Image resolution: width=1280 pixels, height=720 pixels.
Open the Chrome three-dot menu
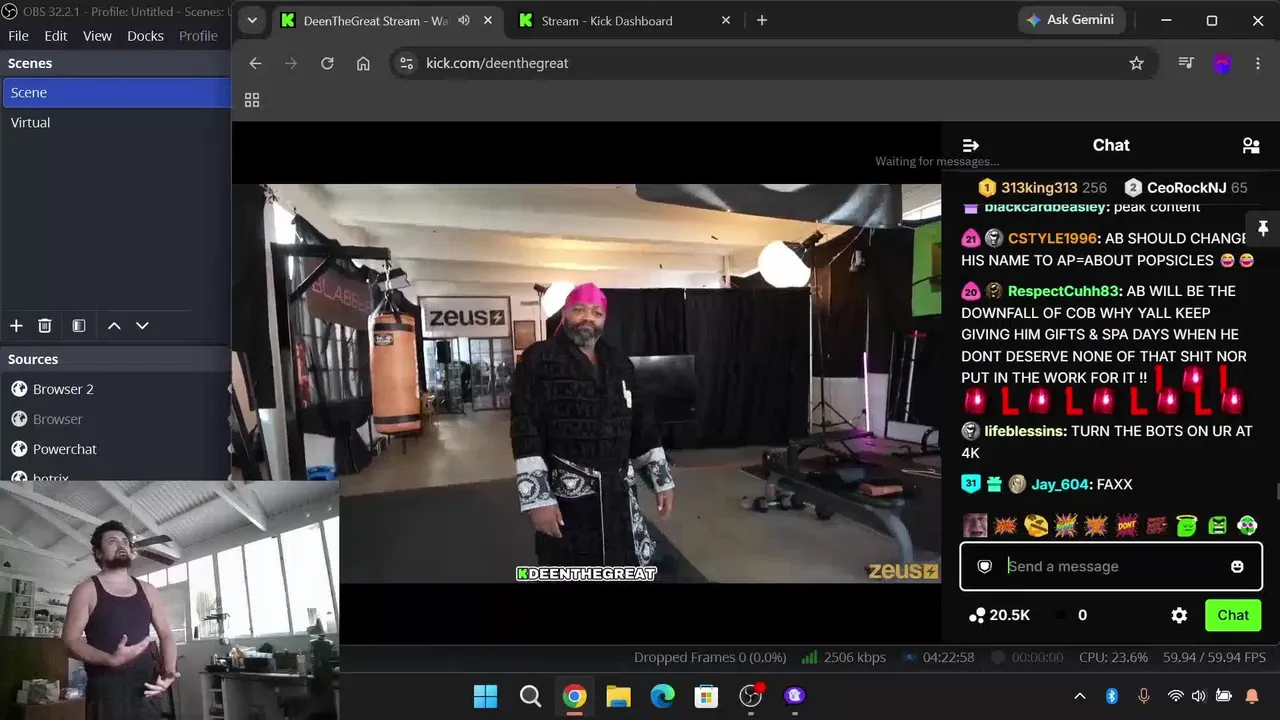(x=1258, y=63)
